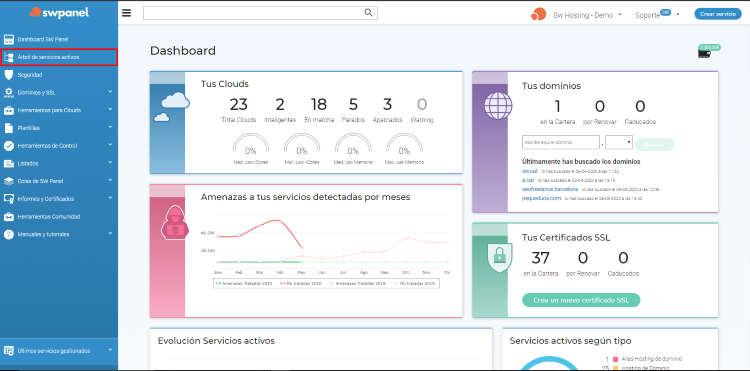The height and width of the screenshot is (371, 750).
Task: Click the 18 En marcha count
Action: pos(319,104)
